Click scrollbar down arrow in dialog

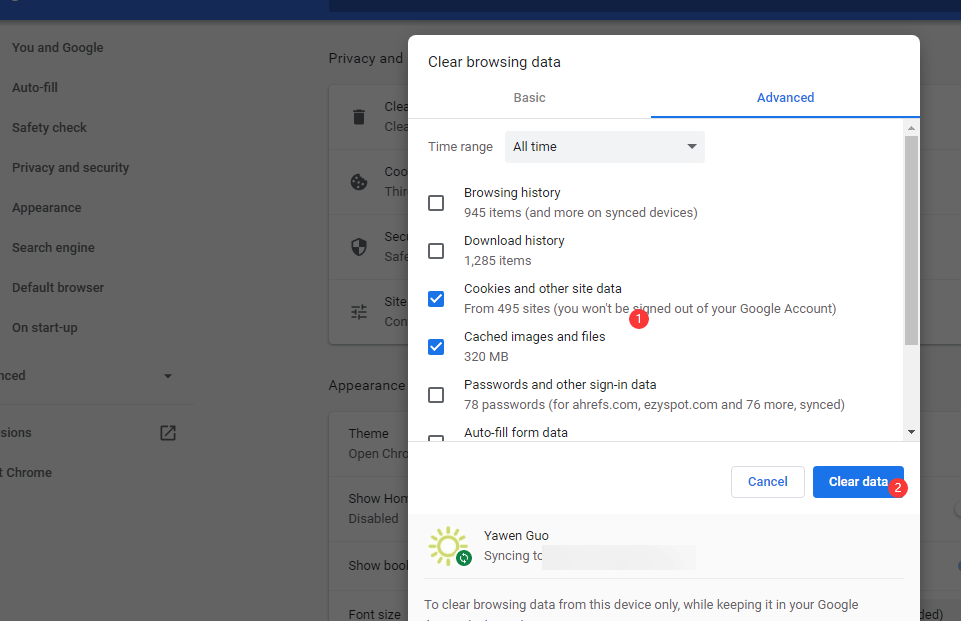tap(910, 431)
